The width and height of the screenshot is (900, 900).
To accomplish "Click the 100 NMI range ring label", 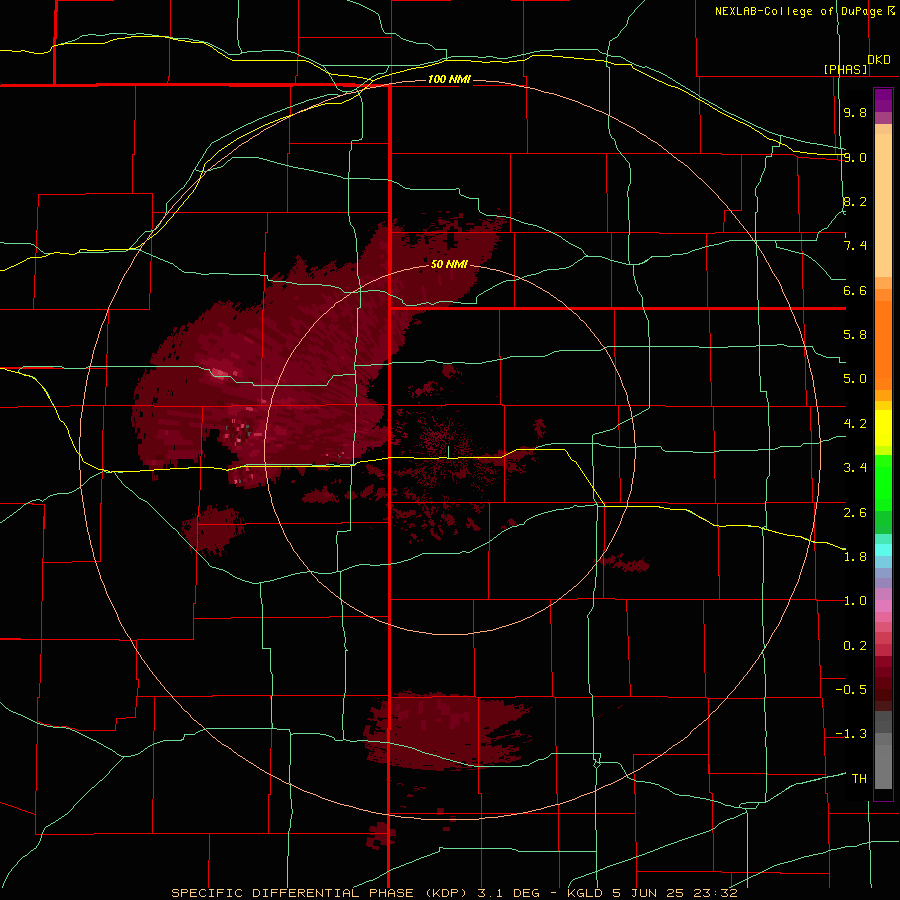I will tap(449, 79).
